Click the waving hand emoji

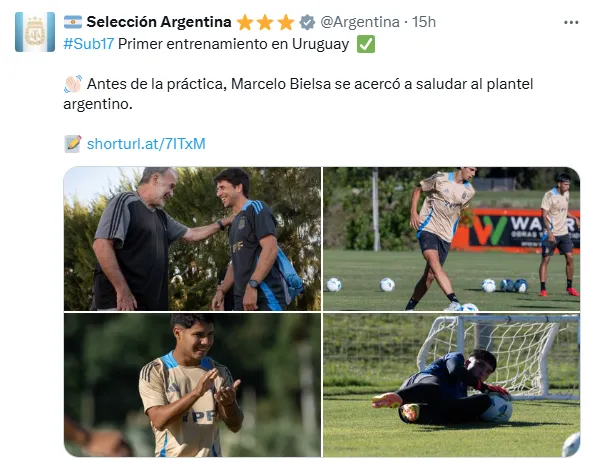tap(73, 84)
